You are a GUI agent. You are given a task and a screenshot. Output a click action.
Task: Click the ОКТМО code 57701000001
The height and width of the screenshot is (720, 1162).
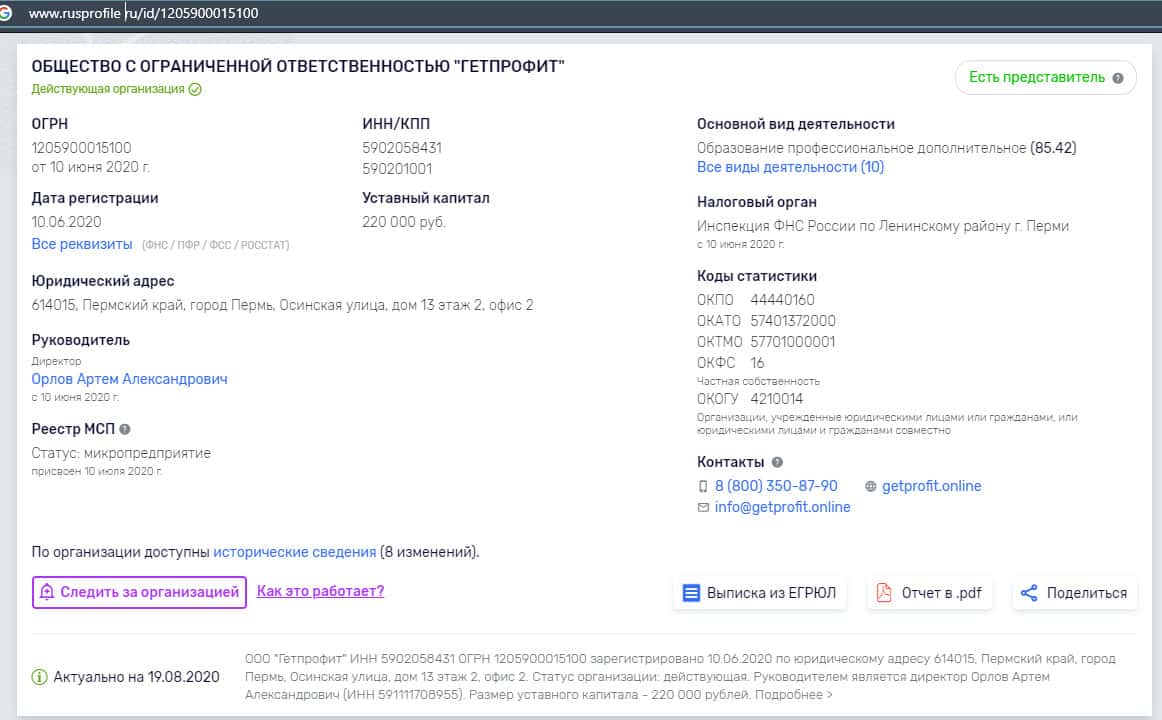coord(792,342)
